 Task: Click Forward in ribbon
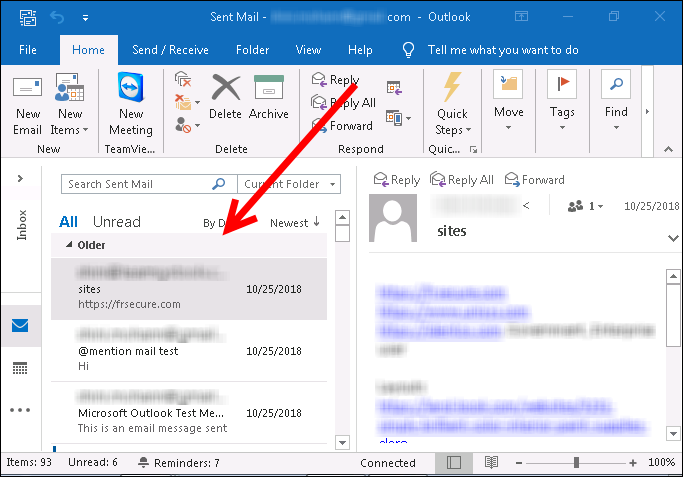tap(342, 126)
